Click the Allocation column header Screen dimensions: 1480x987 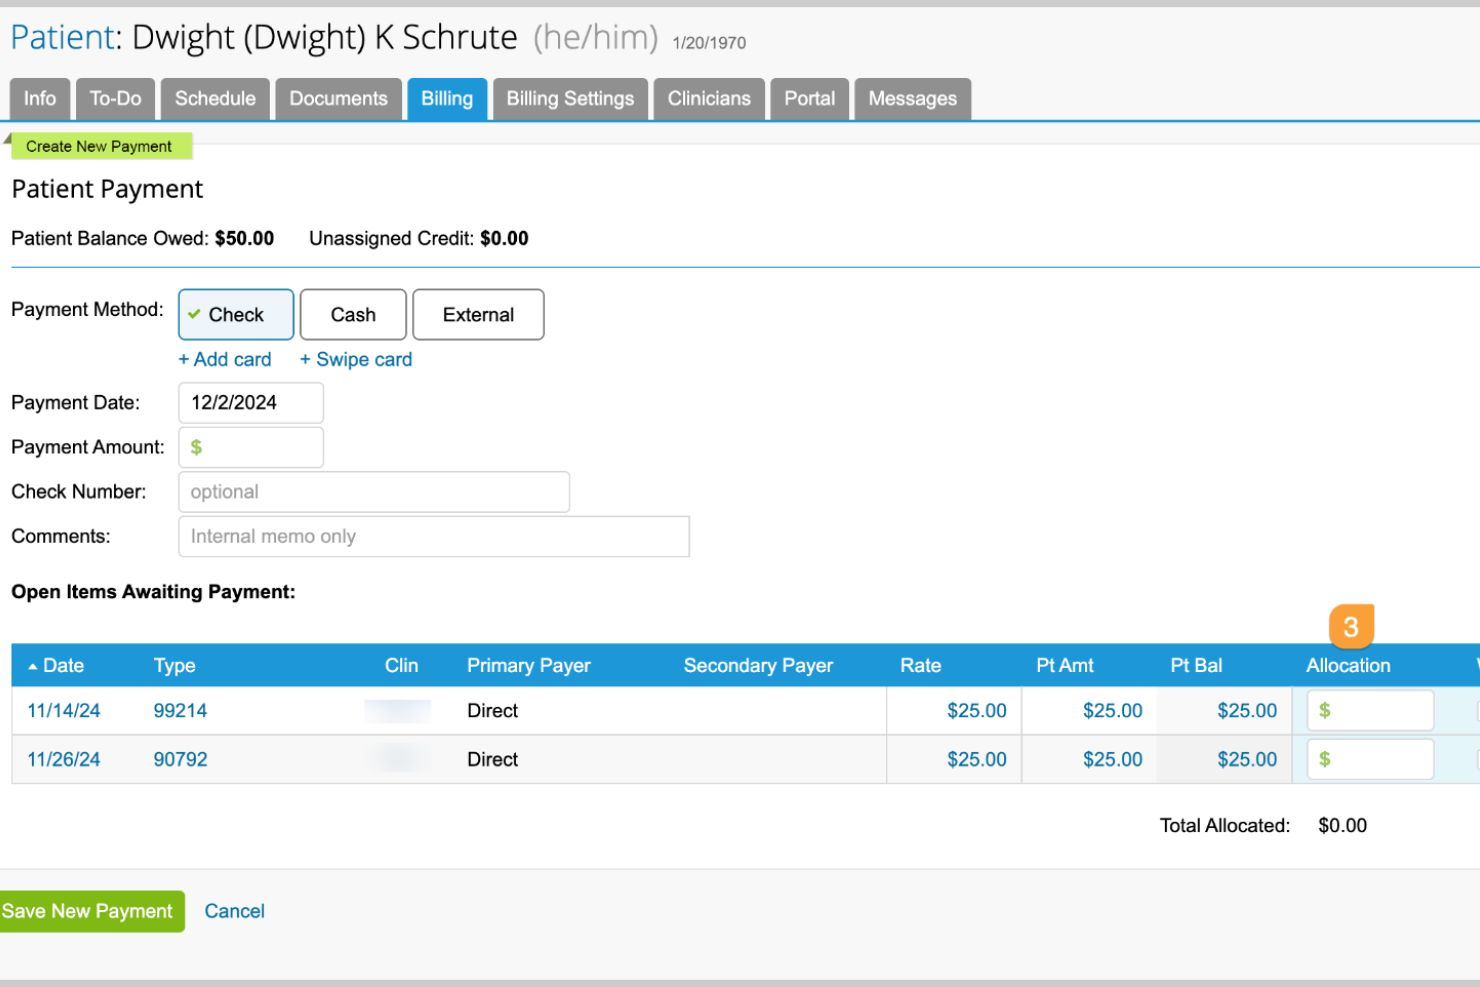(x=1348, y=666)
